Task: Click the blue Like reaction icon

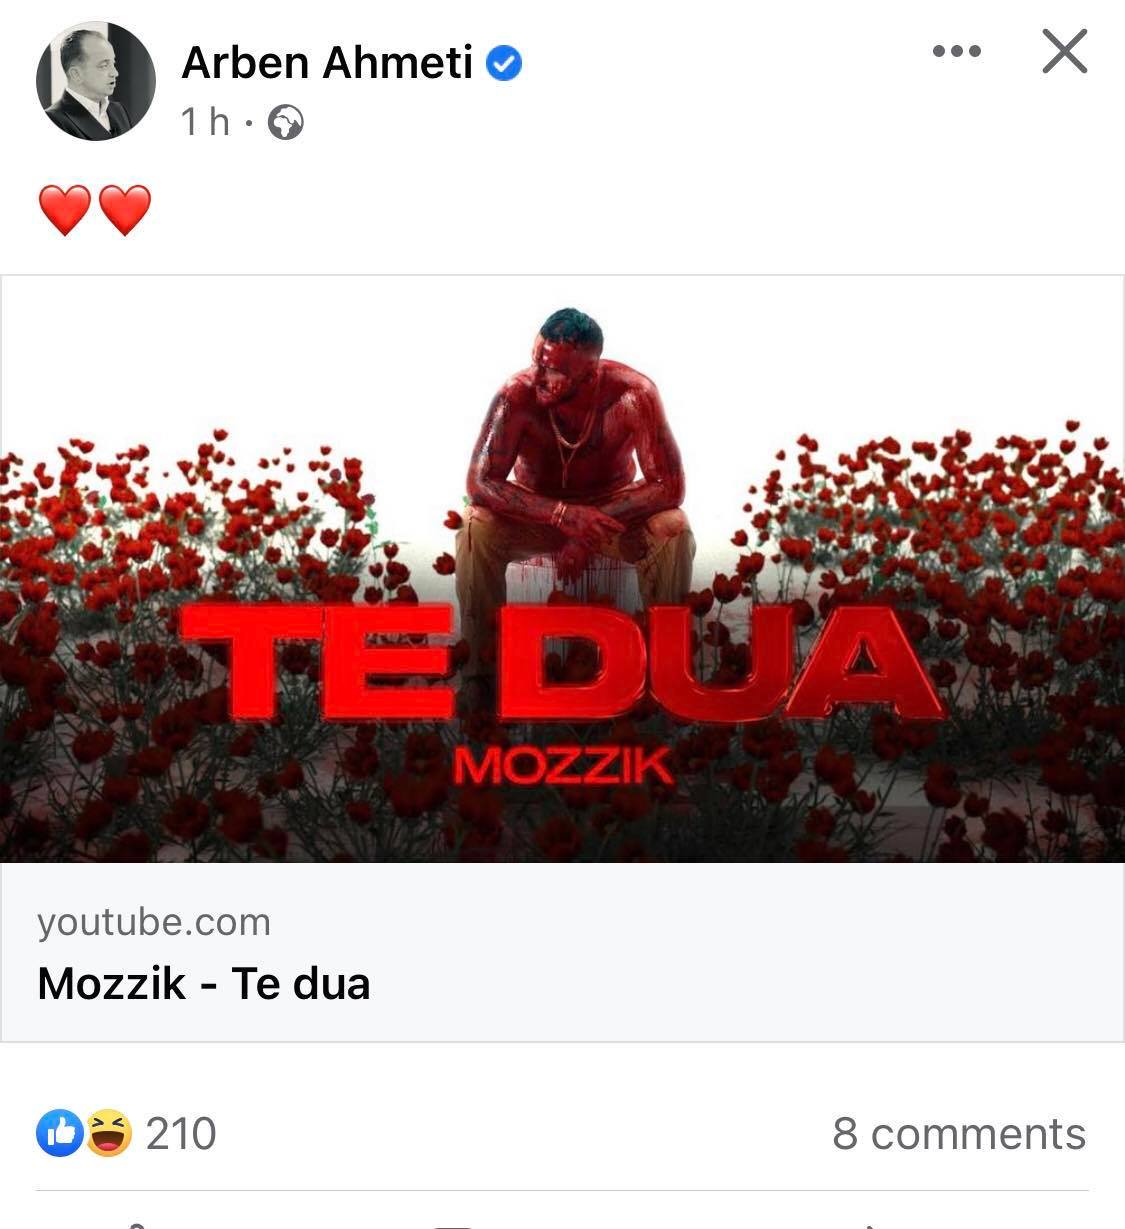Action: click(61, 1133)
